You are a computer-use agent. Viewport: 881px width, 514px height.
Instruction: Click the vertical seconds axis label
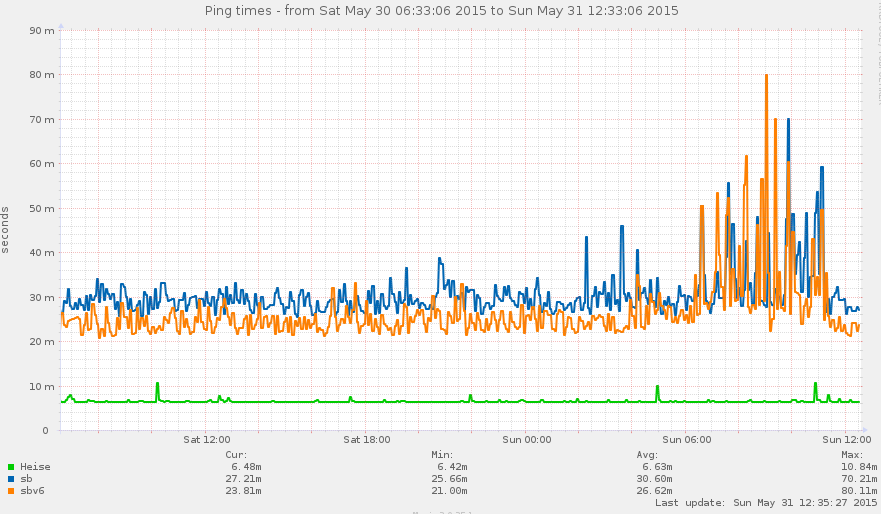point(6,230)
